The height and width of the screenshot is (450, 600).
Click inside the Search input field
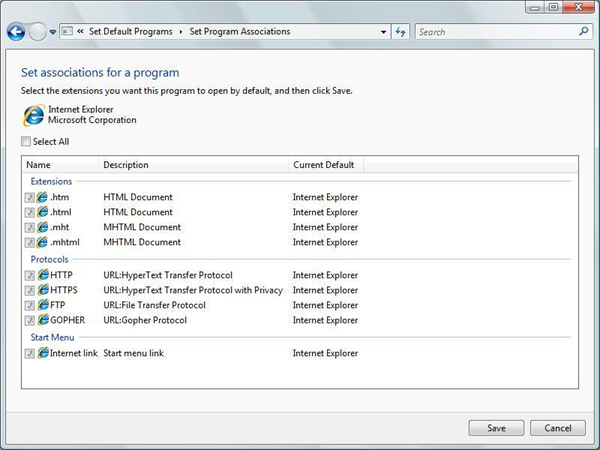point(495,32)
